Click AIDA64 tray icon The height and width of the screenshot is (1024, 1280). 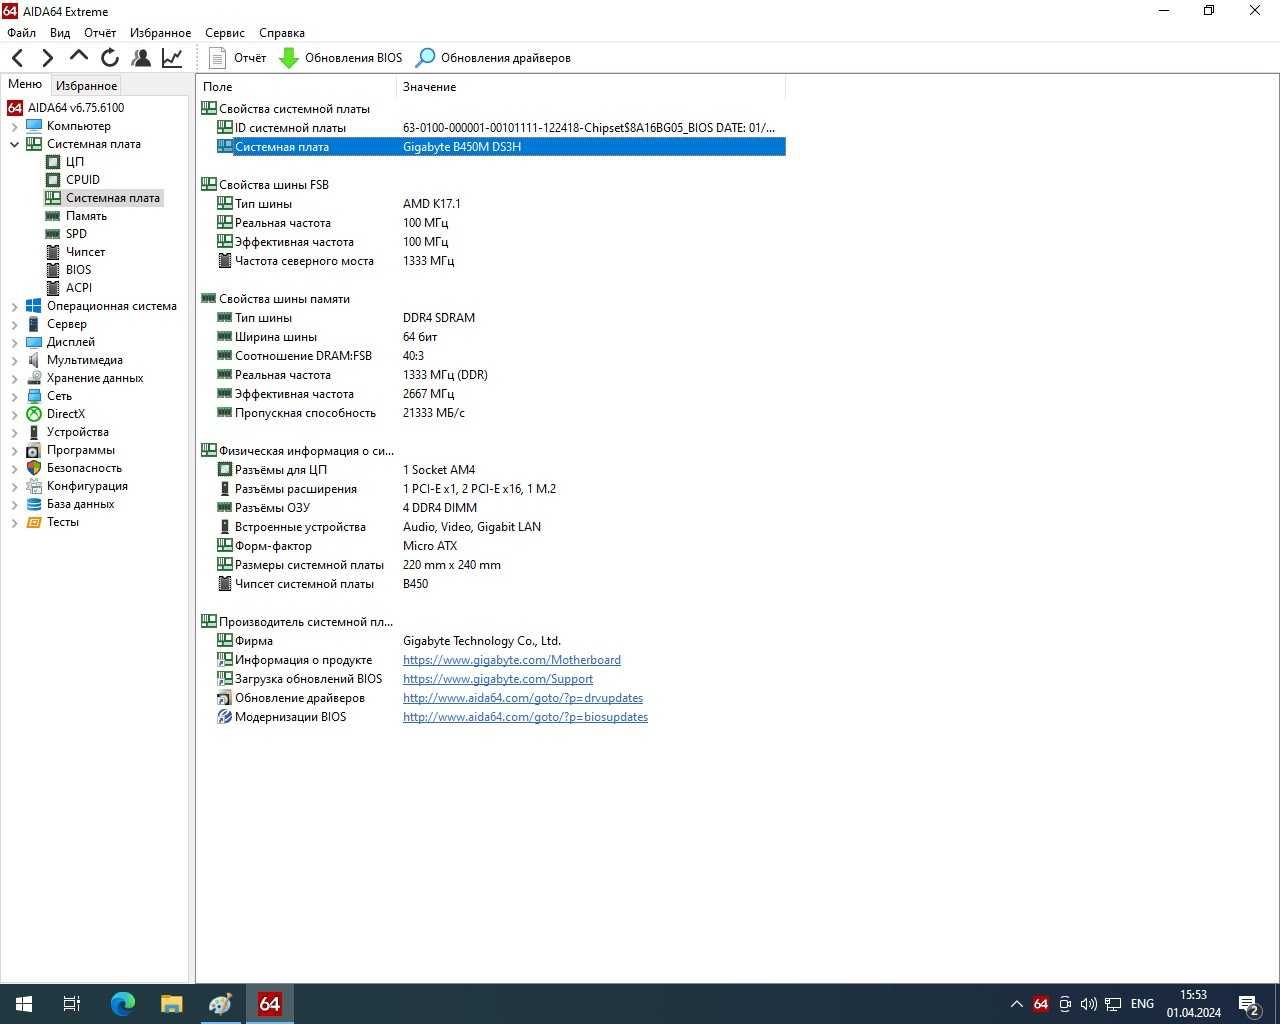pos(1041,1004)
